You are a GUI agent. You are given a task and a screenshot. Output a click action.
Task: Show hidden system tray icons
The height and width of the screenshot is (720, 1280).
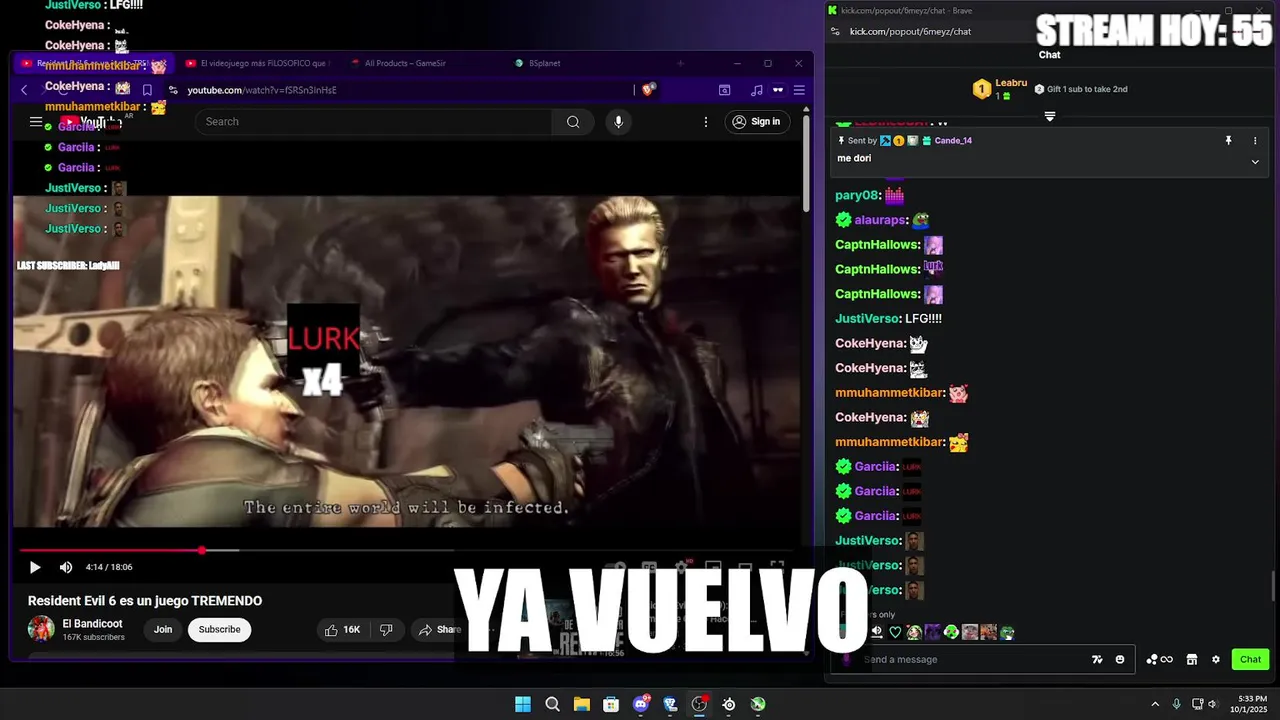pyautogui.click(x=1155, y=704)
